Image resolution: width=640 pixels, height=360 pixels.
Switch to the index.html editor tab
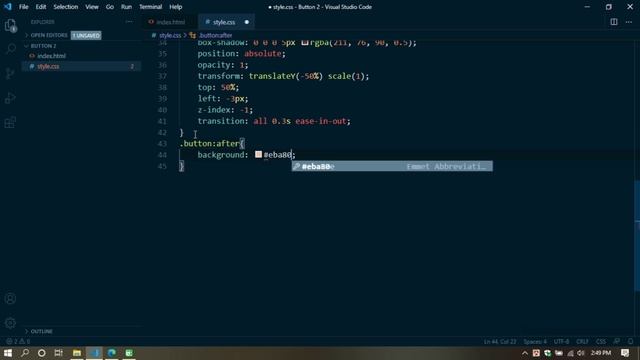click(170, 22)
